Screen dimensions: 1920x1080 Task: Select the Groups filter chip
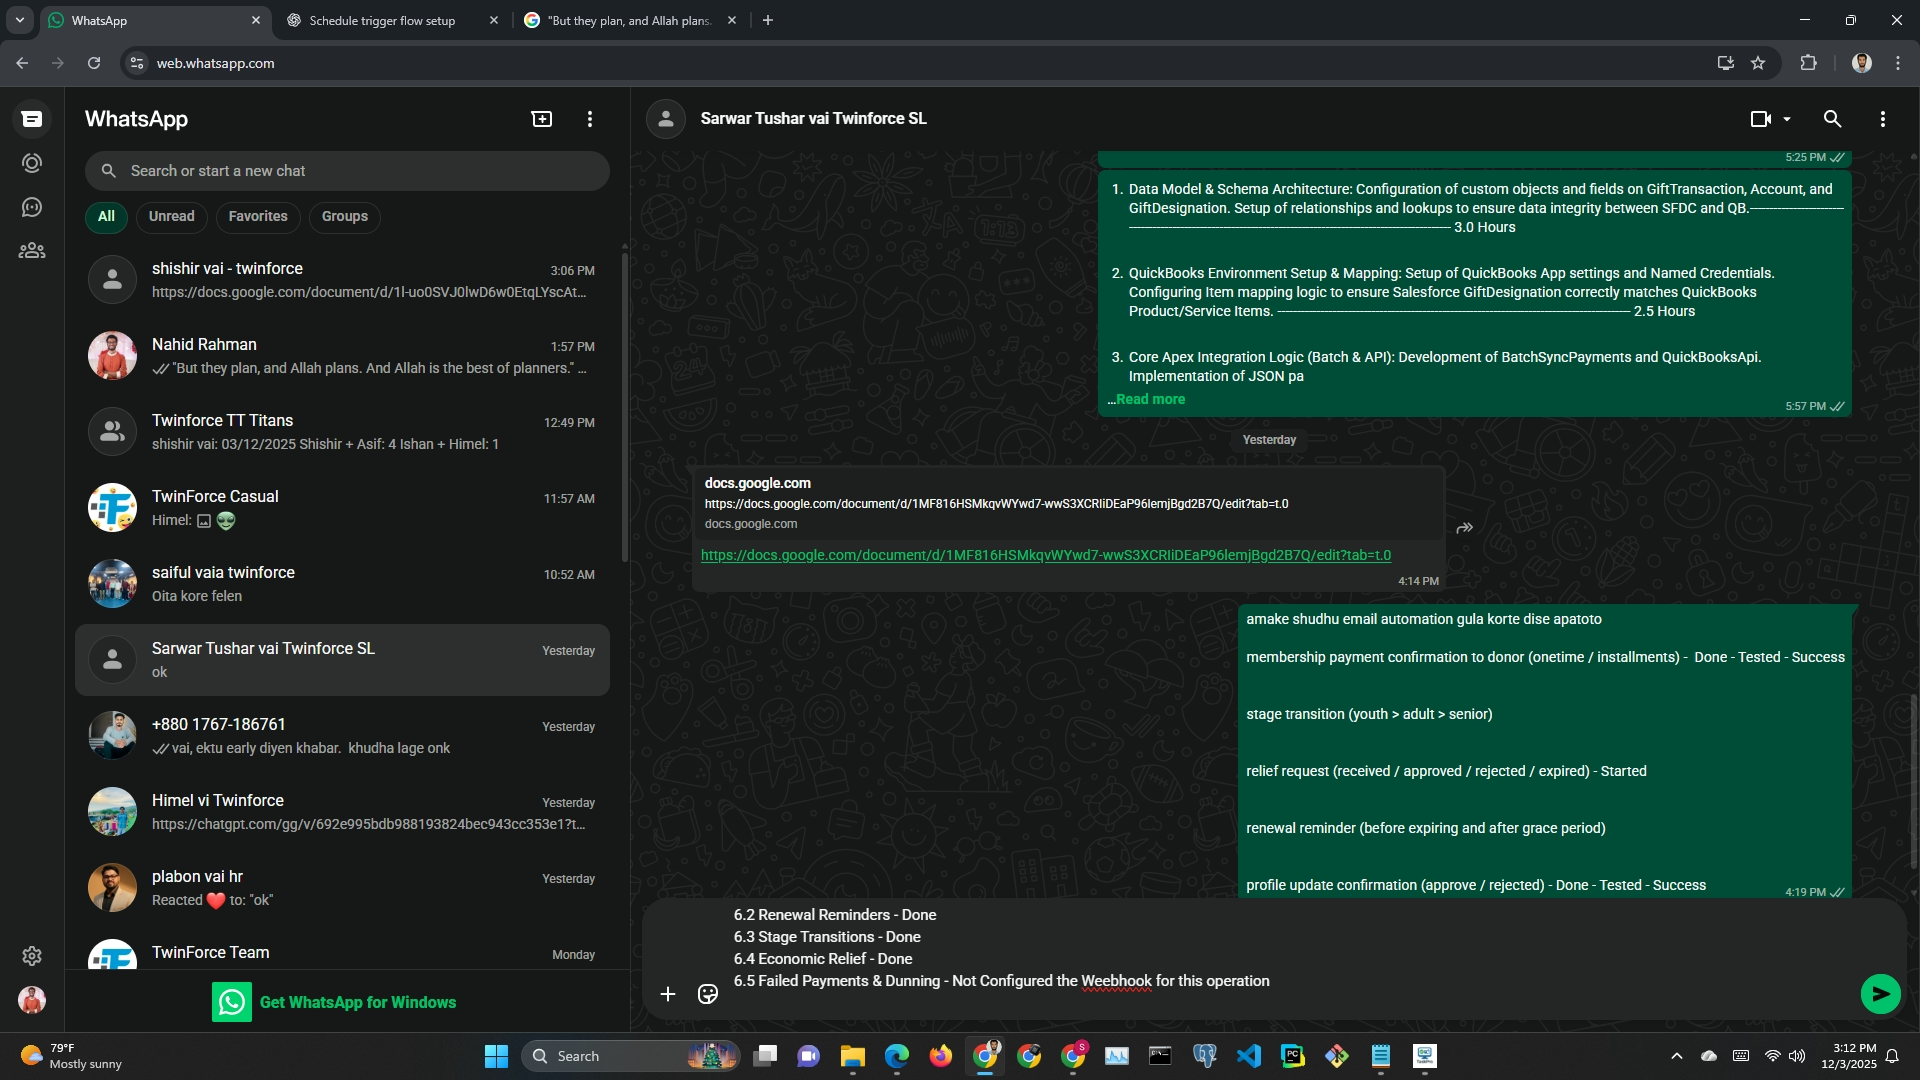point(345,216)
